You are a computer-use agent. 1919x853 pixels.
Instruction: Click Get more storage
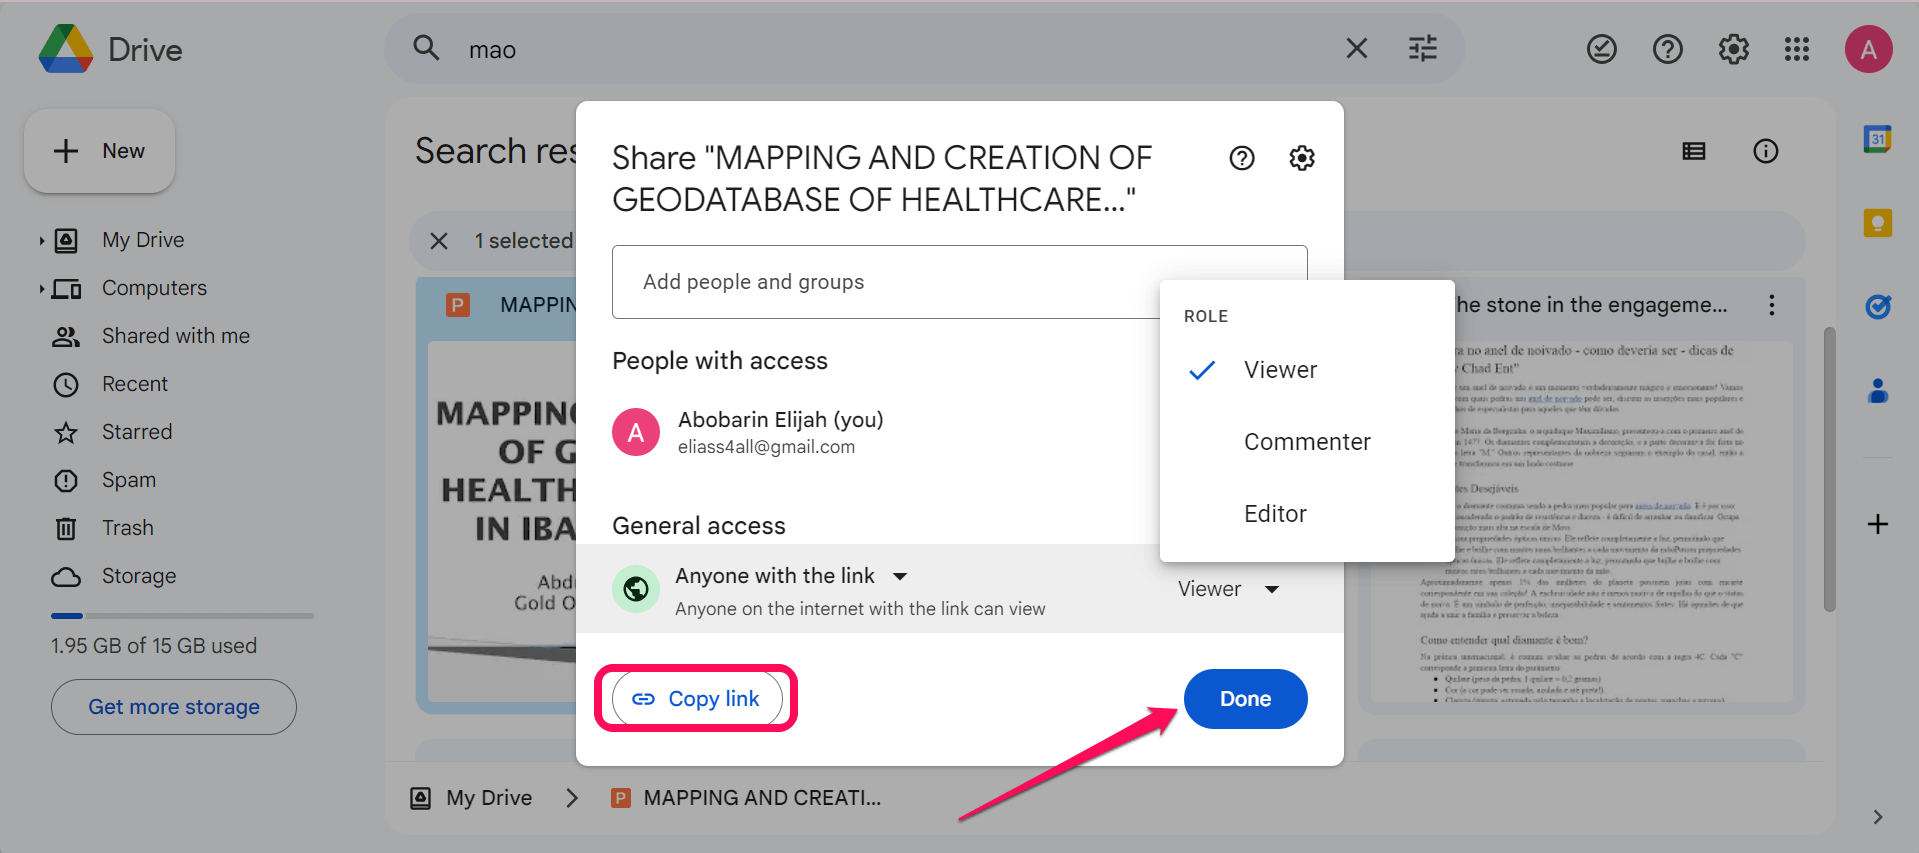[x=174, y=707]
